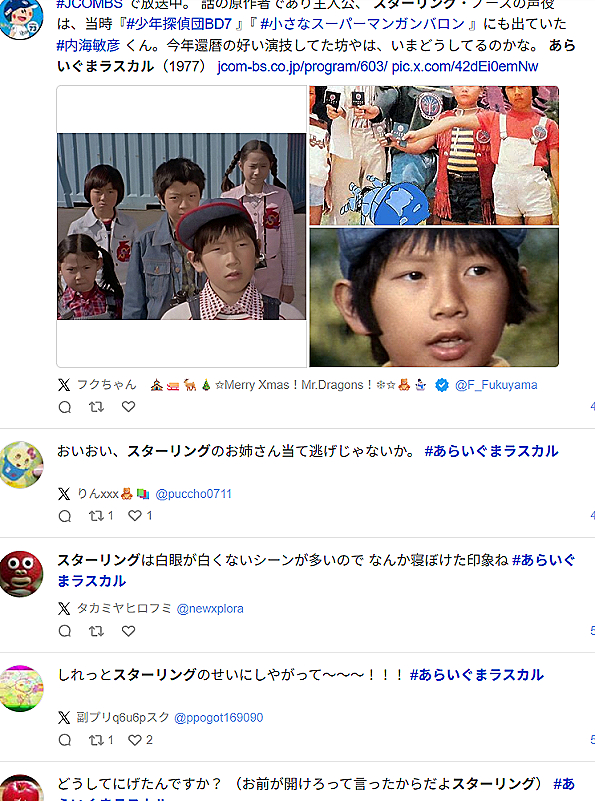Click reply icon under フクちゃん's tweet
The image size is (595, 801).
pyautogui.click(x=65, y=407)
